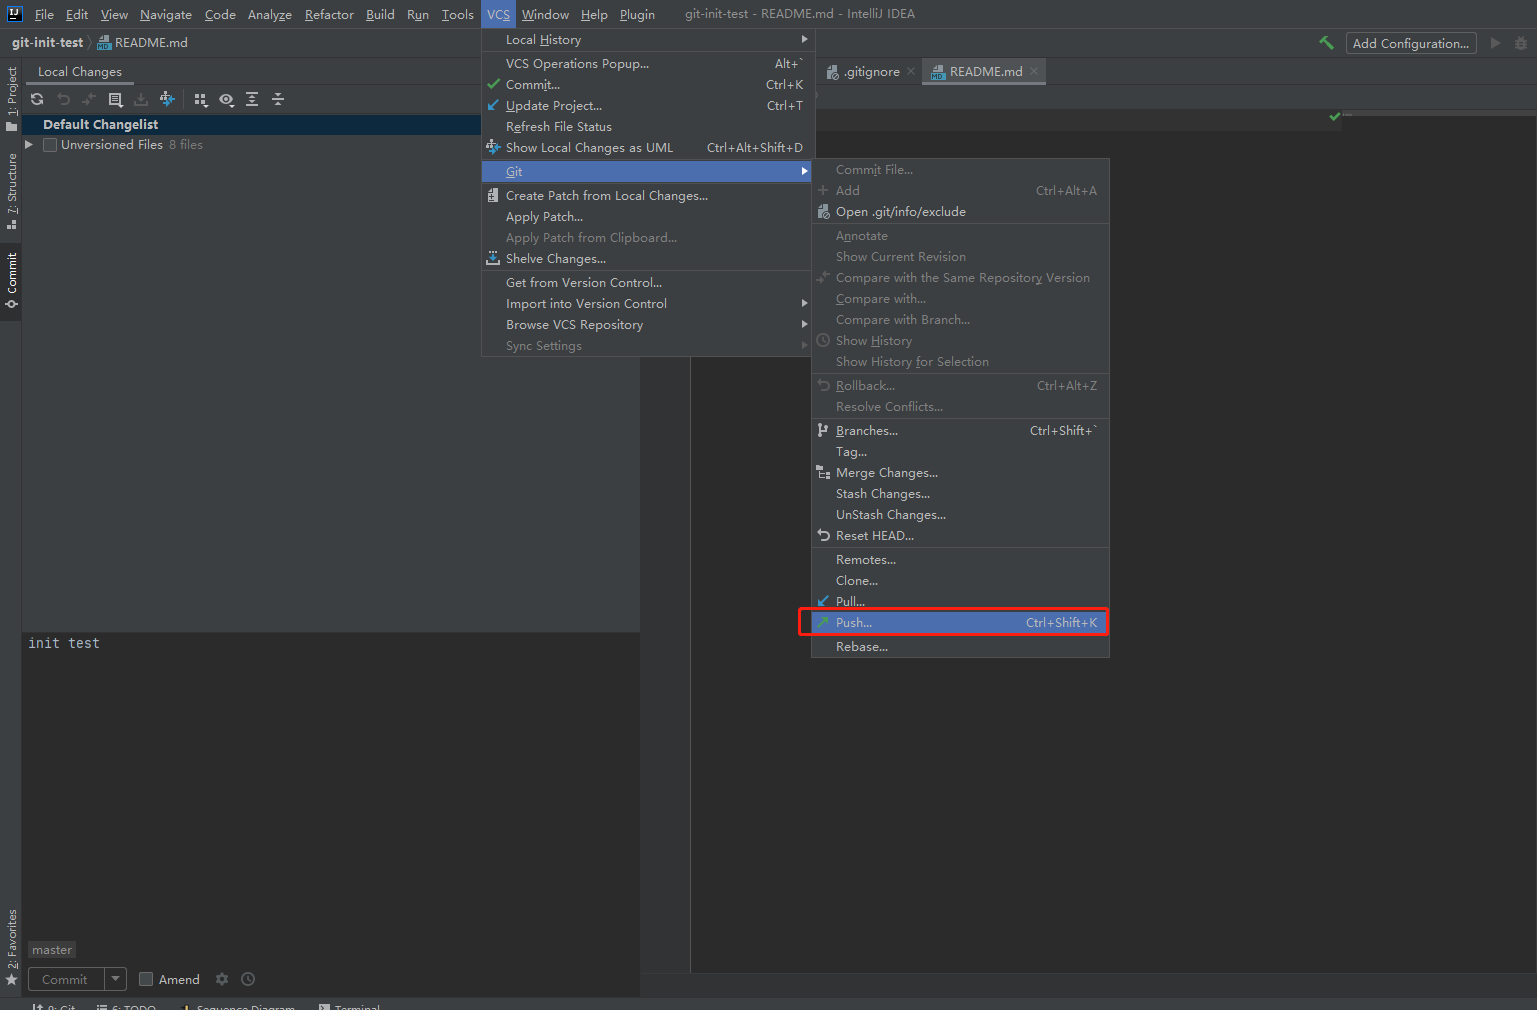Open the Window menu
The width and height of the screenshot is (1537, 1010).
click(545, 14)
